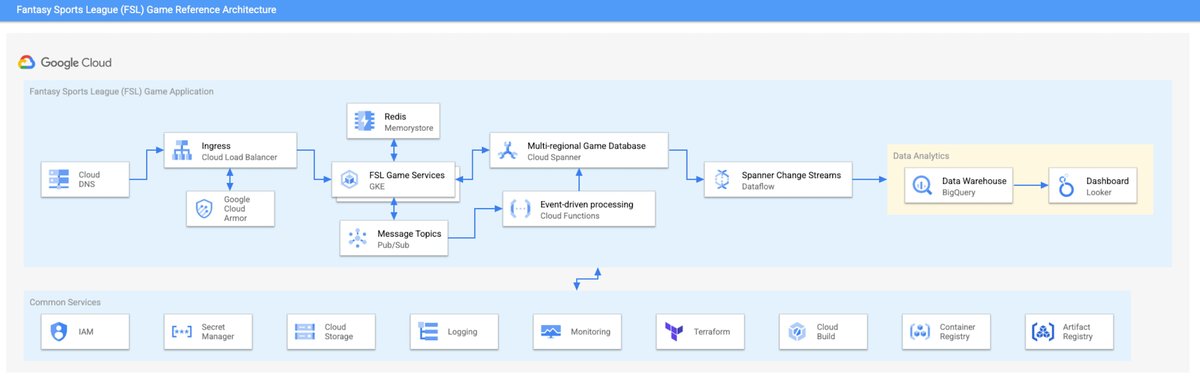Click the 'Common Services' section heading
1200x382 pixels.
(65, 302)
